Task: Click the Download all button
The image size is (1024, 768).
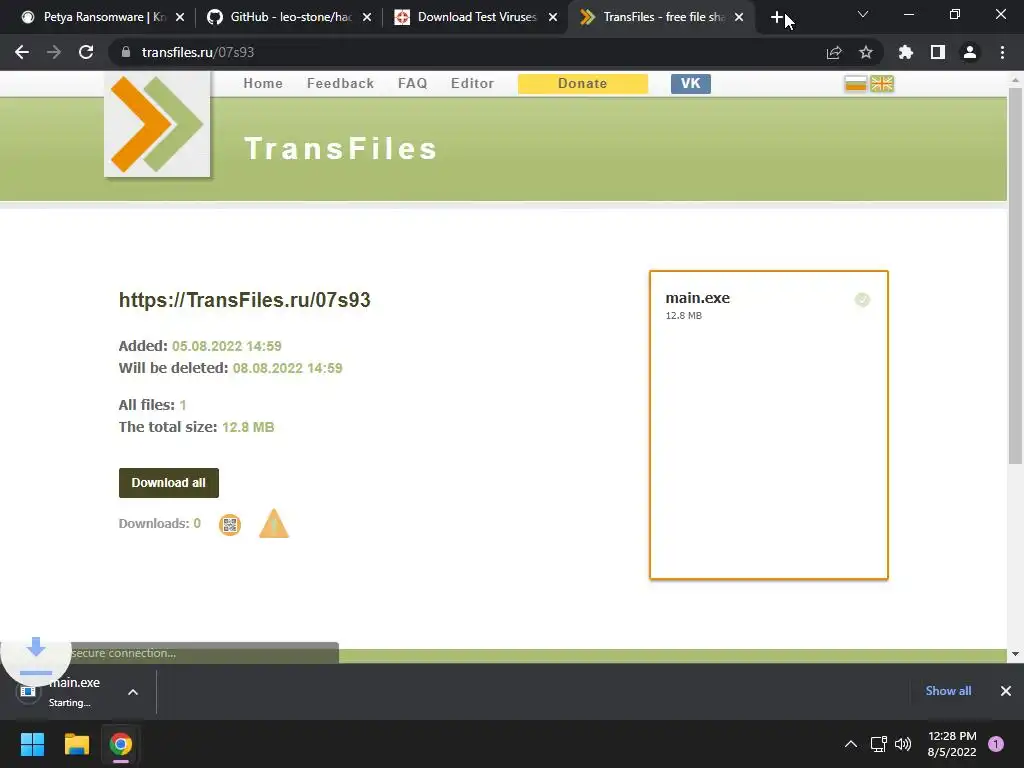Action: pyautogui.click(x=168, y=483)
